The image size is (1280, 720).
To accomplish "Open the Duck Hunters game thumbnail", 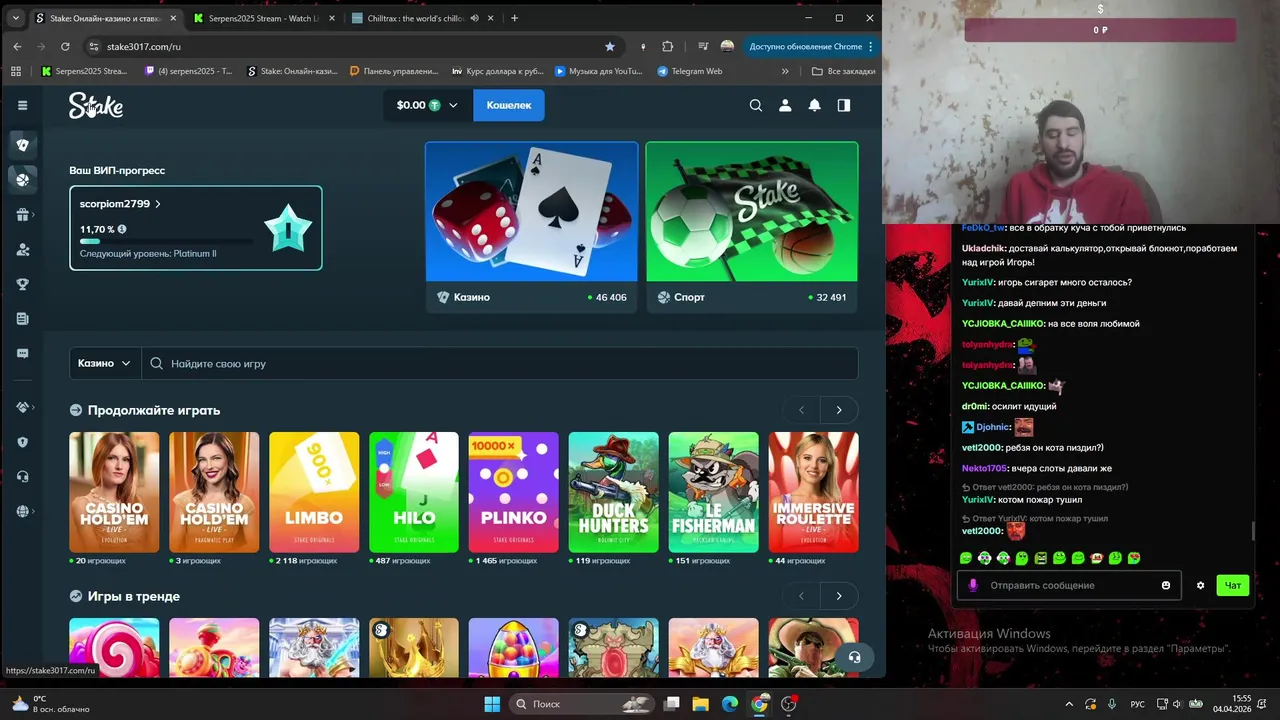I will 614,492.
